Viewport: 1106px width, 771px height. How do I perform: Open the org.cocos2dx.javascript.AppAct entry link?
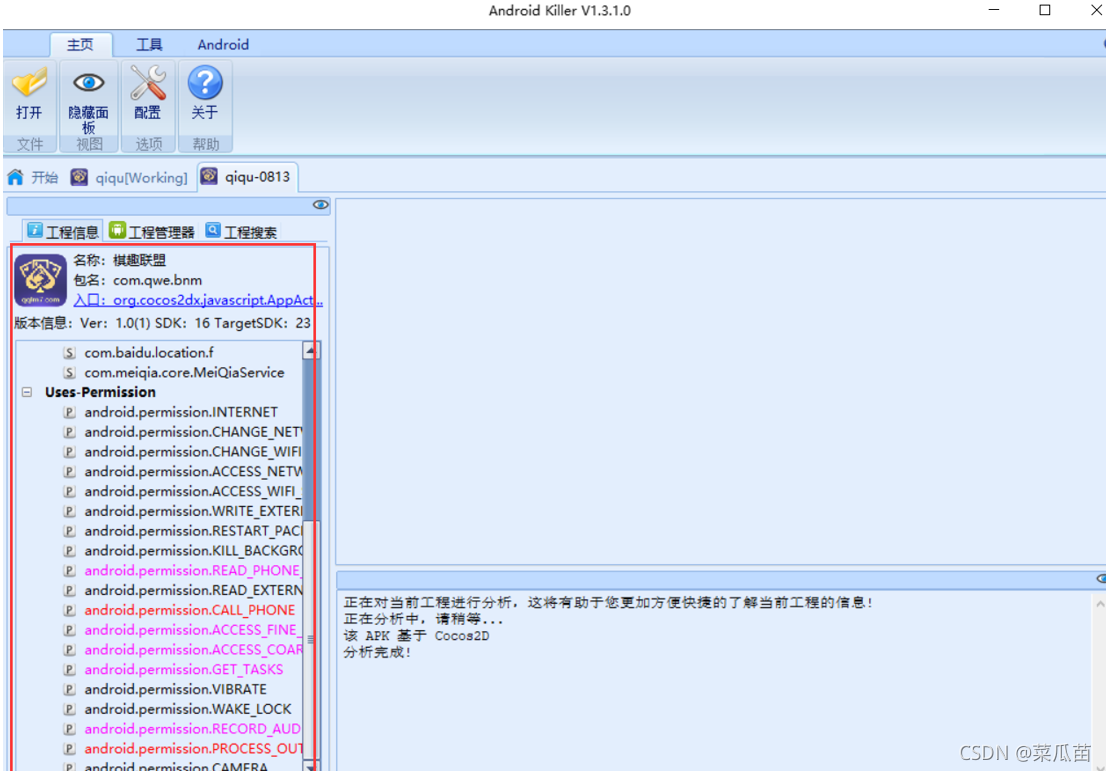pyautogui.click(x=198, y=300)
